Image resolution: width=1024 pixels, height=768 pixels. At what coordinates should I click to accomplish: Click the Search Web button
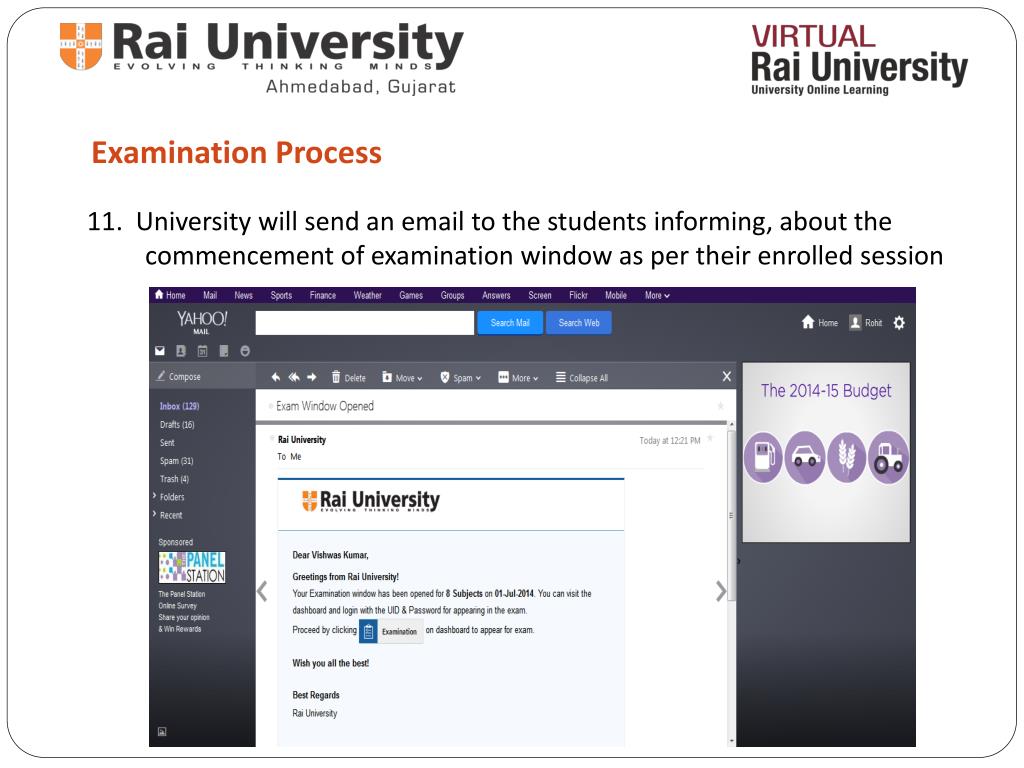tap(579, 323)
